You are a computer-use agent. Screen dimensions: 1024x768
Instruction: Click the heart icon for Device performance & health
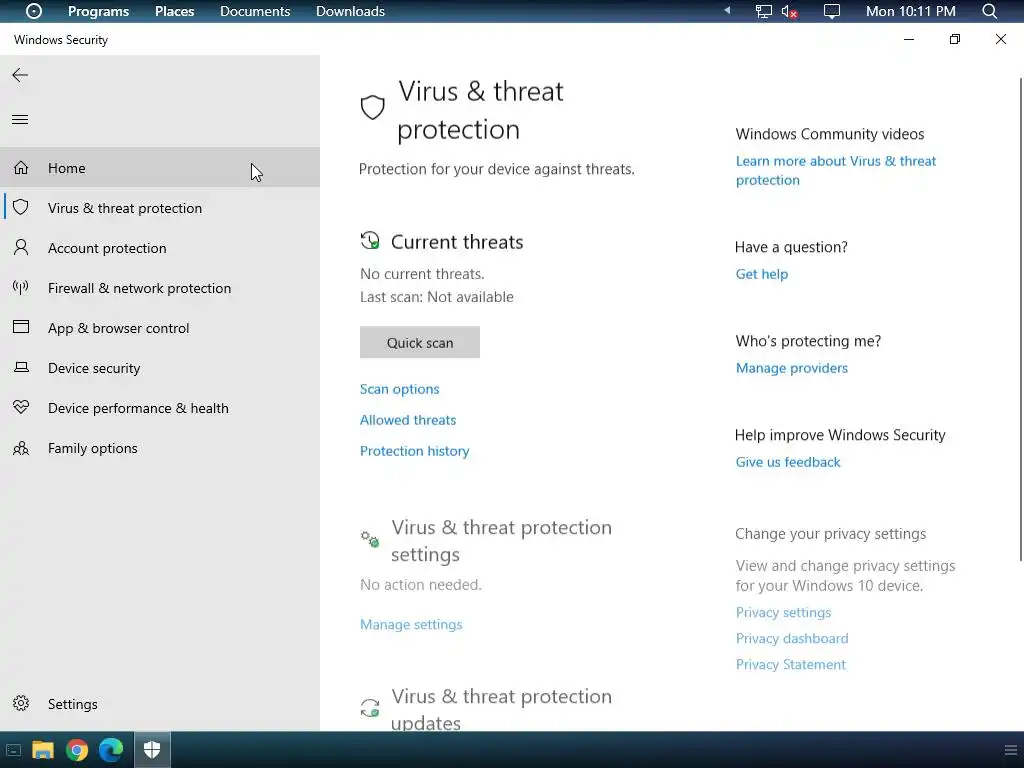21,408
